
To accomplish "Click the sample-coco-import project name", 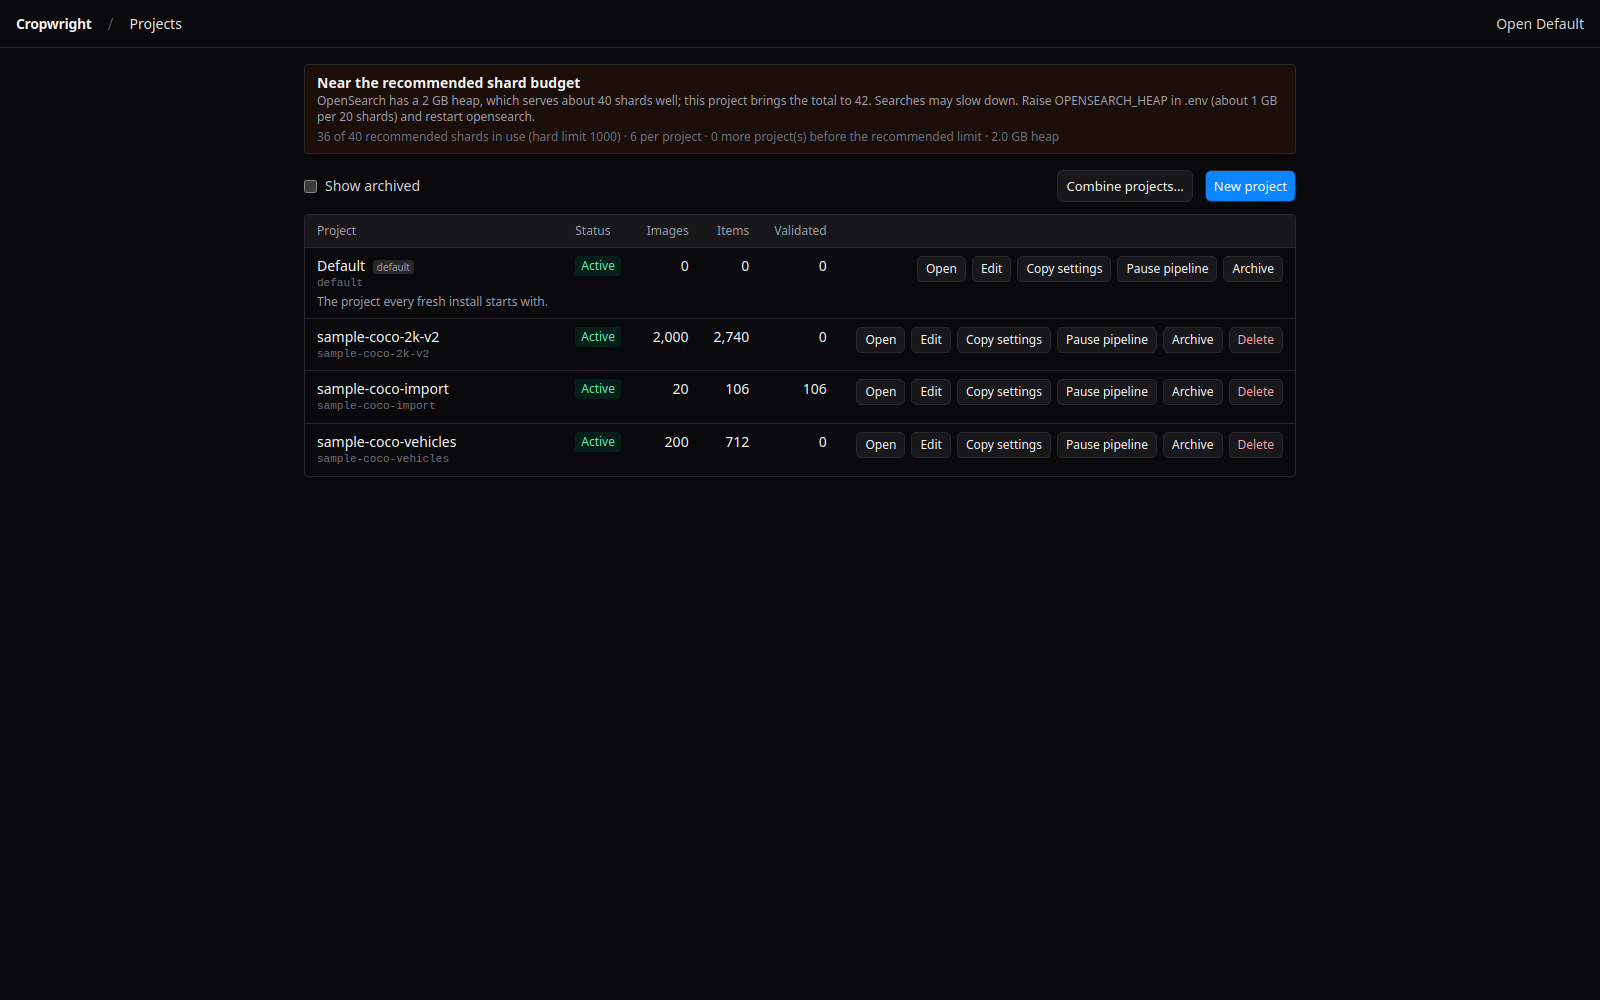I will (383, 389).
